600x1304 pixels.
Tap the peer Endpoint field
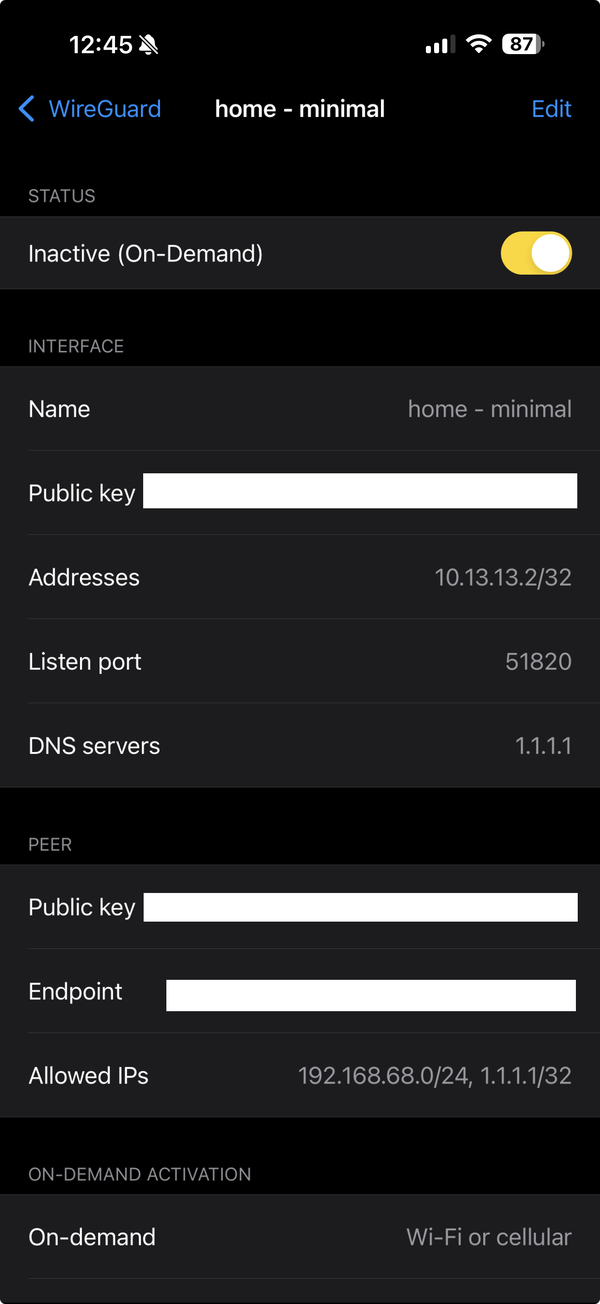pyautogui.click(x=370, y=995)
